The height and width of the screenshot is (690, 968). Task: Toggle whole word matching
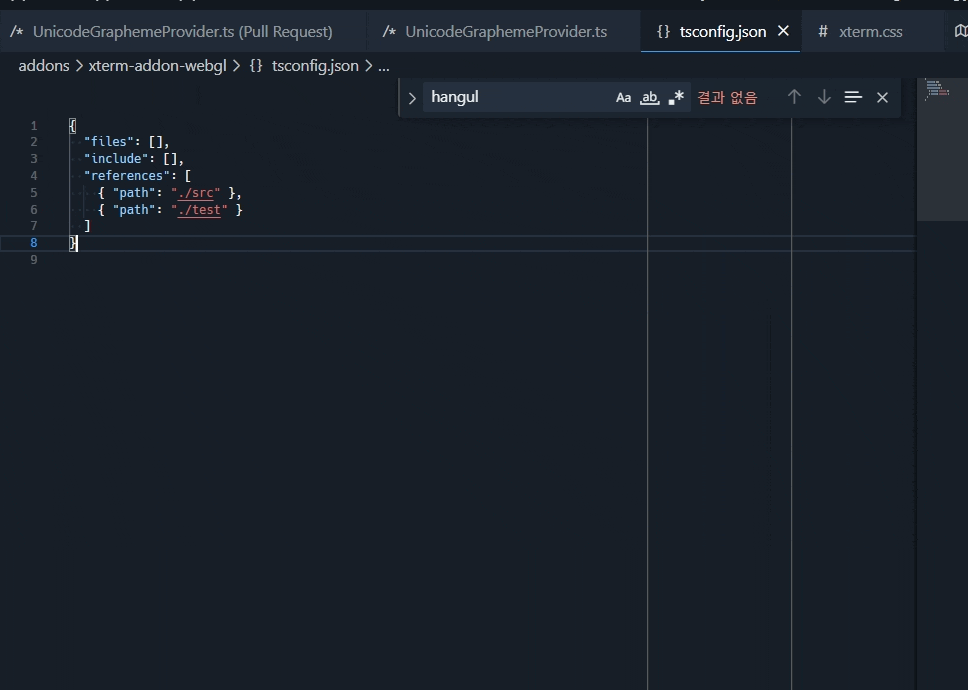pos(650,97)
